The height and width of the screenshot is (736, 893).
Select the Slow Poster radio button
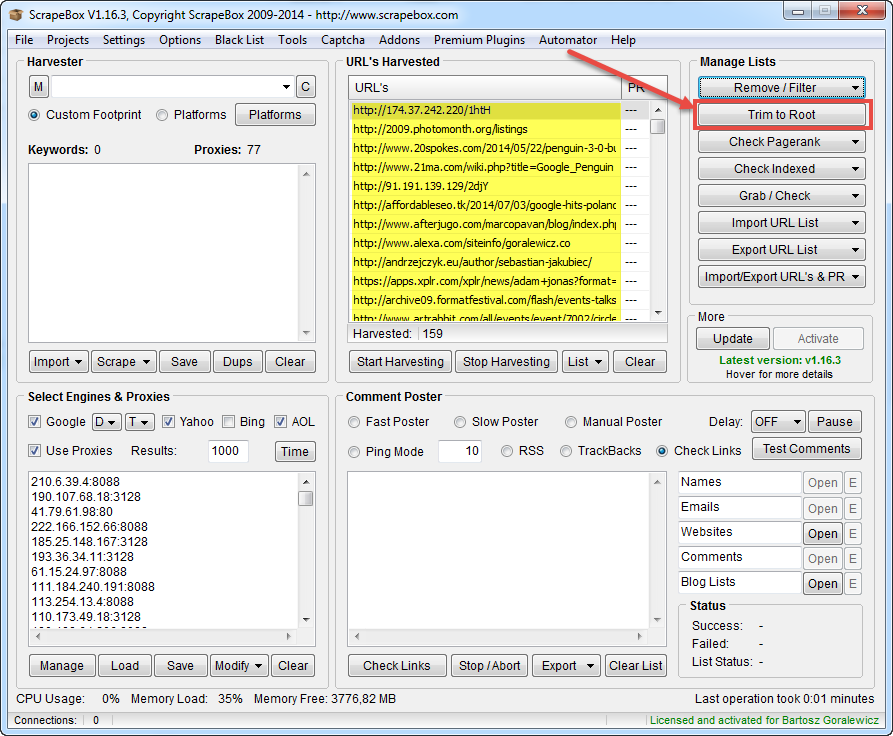(x=459, y=421)
